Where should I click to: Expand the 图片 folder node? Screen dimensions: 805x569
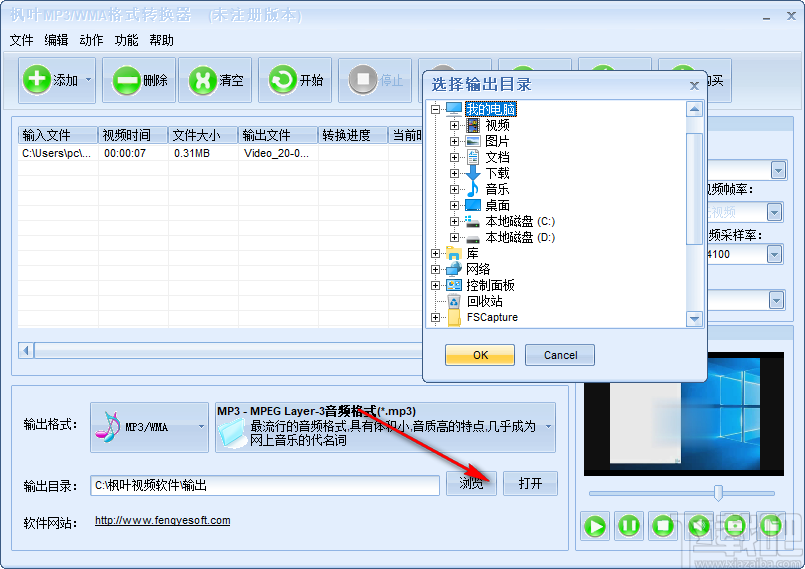[x=454, y=141]
